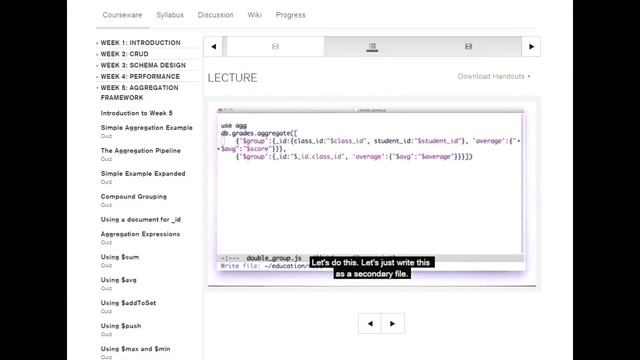Open the Wiki tab
The width and height of the screenshot is (640, 360).
coord(254,15)
